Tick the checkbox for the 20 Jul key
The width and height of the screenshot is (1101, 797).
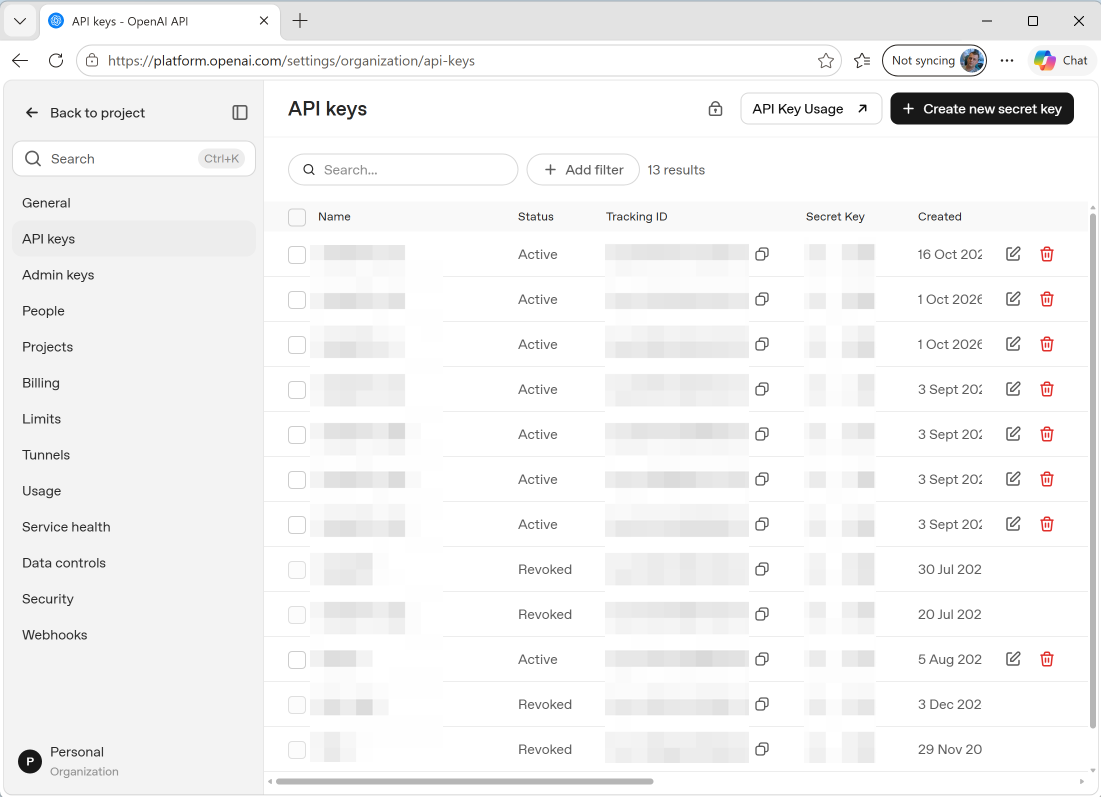(297, 614)
